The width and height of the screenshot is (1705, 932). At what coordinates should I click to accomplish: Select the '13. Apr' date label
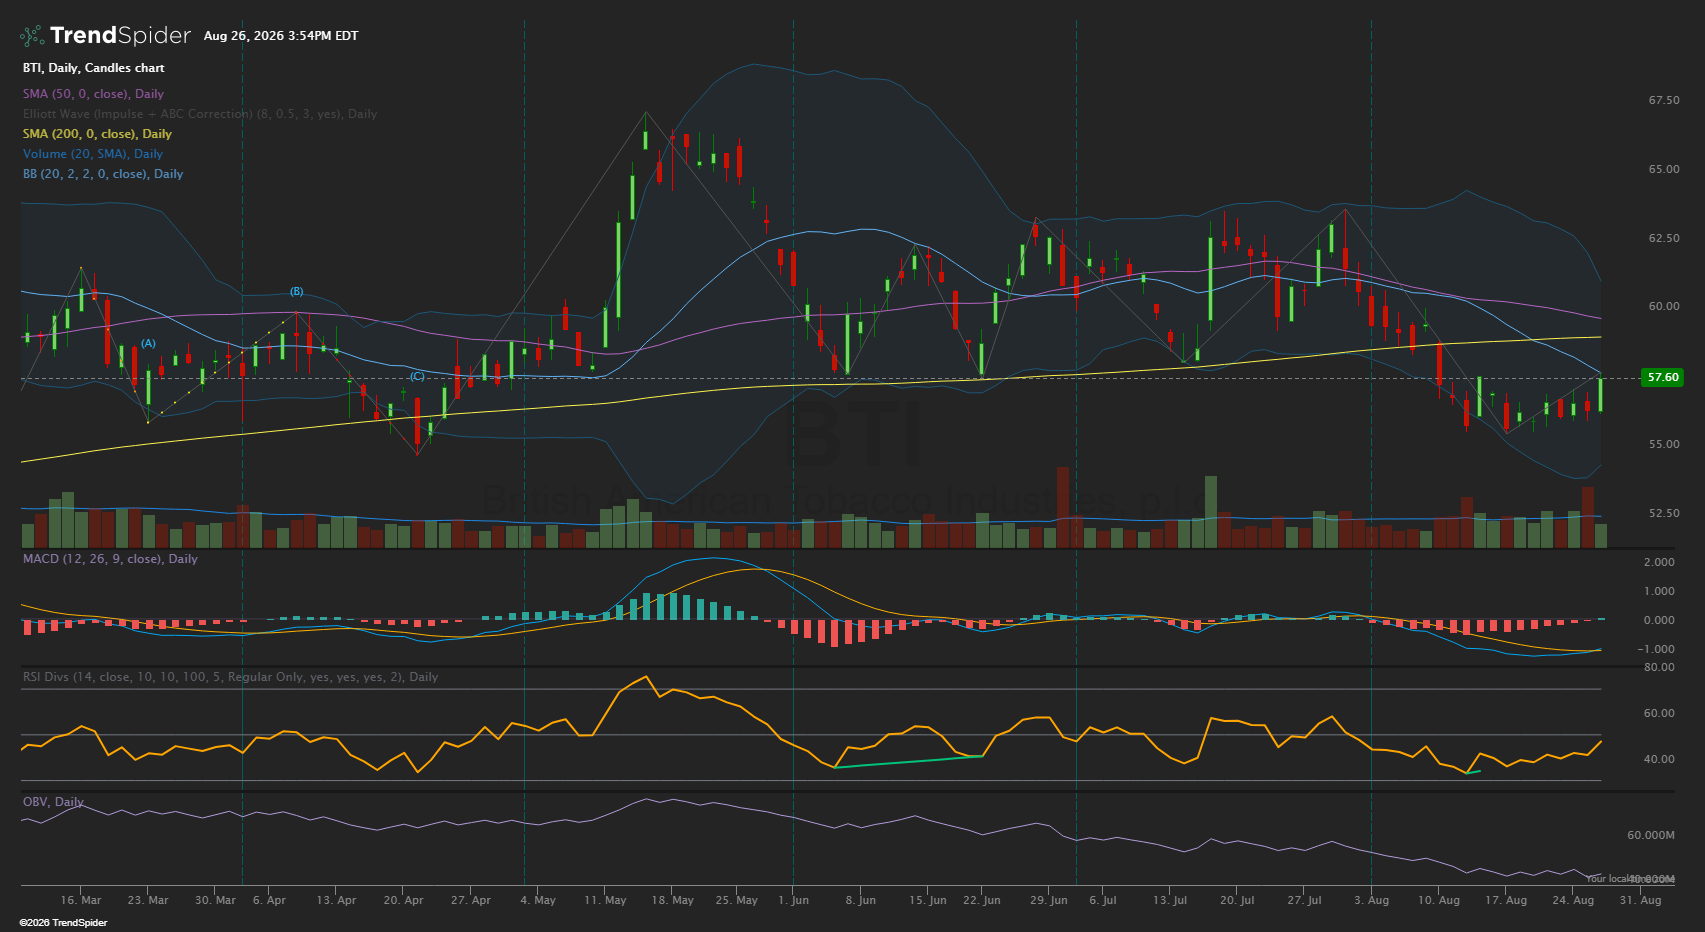point(336,900)
